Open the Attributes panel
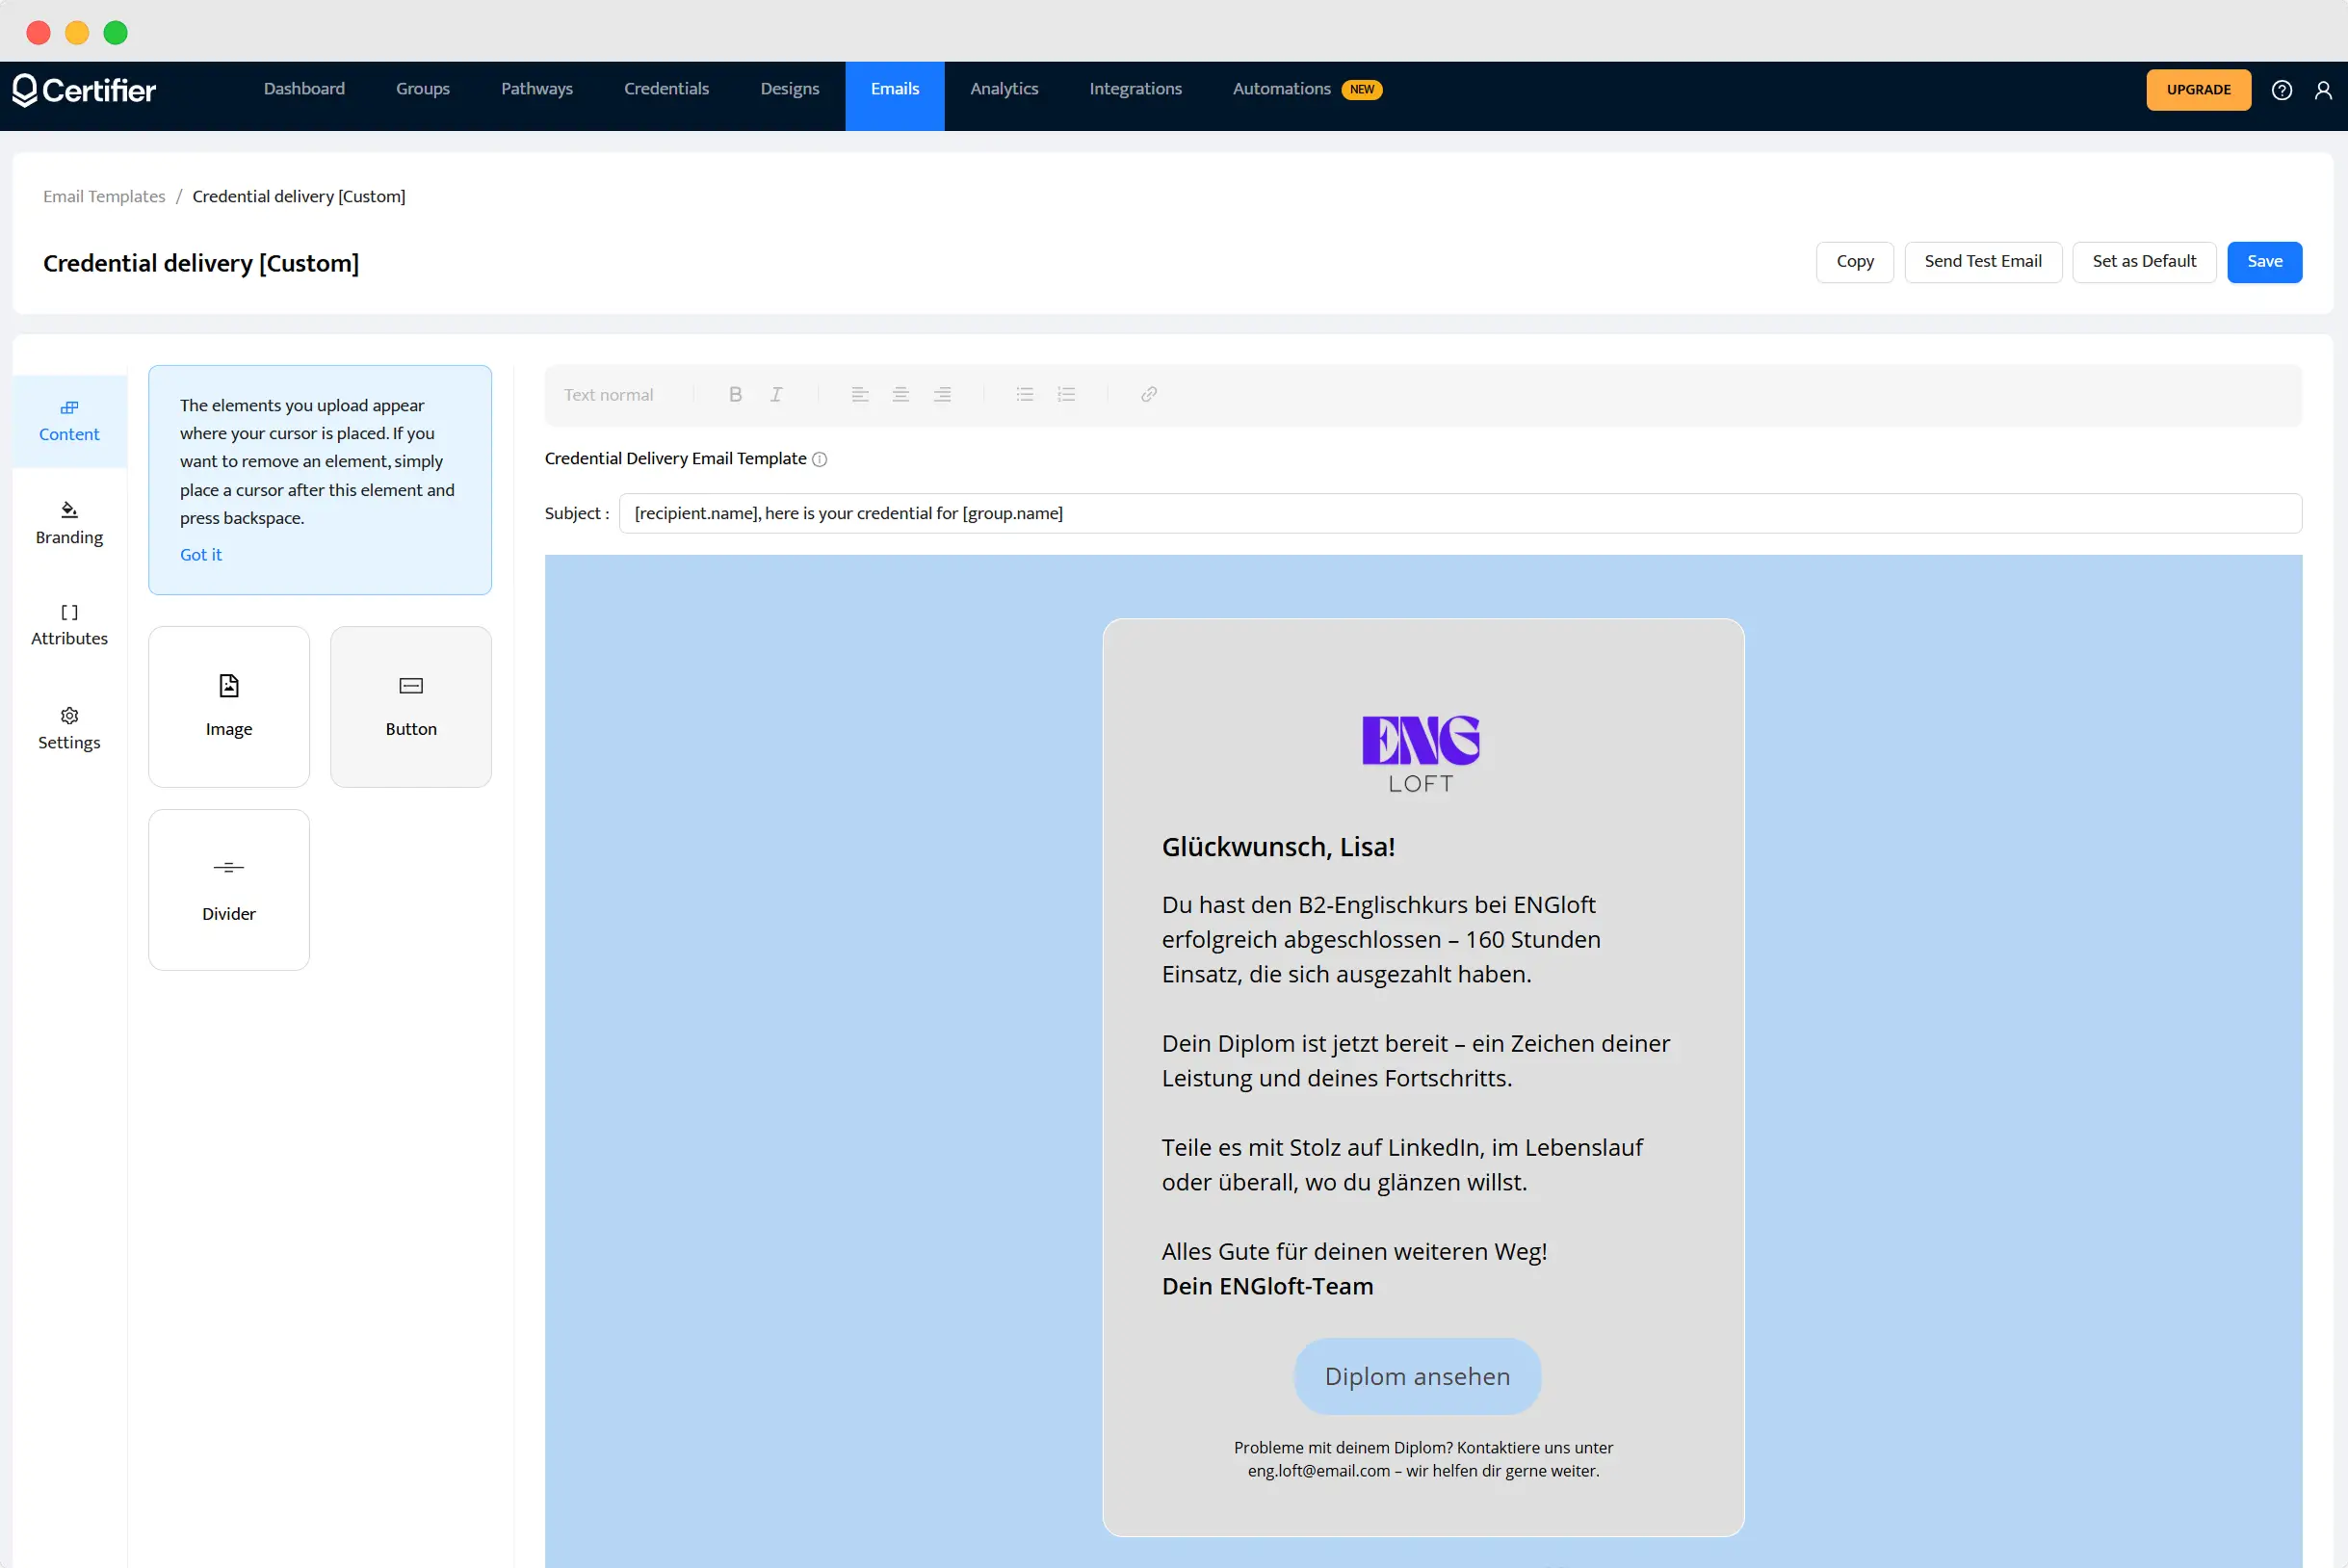The image size is (2348, 1568). tap(68, 622)
